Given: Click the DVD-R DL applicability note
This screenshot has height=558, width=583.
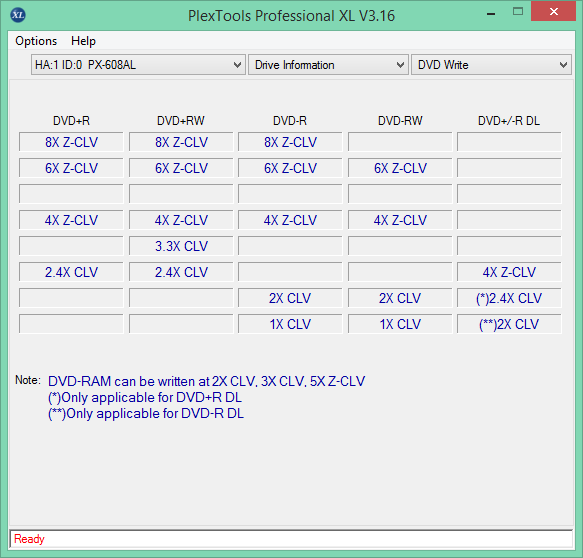Looking at the screenshot, I should click(x=146, y=413).
